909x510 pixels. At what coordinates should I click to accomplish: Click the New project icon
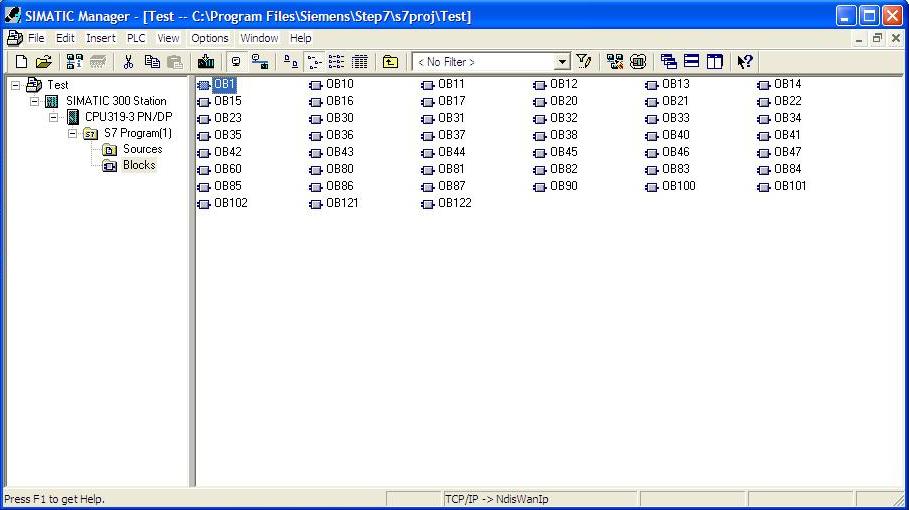[21, 61]
